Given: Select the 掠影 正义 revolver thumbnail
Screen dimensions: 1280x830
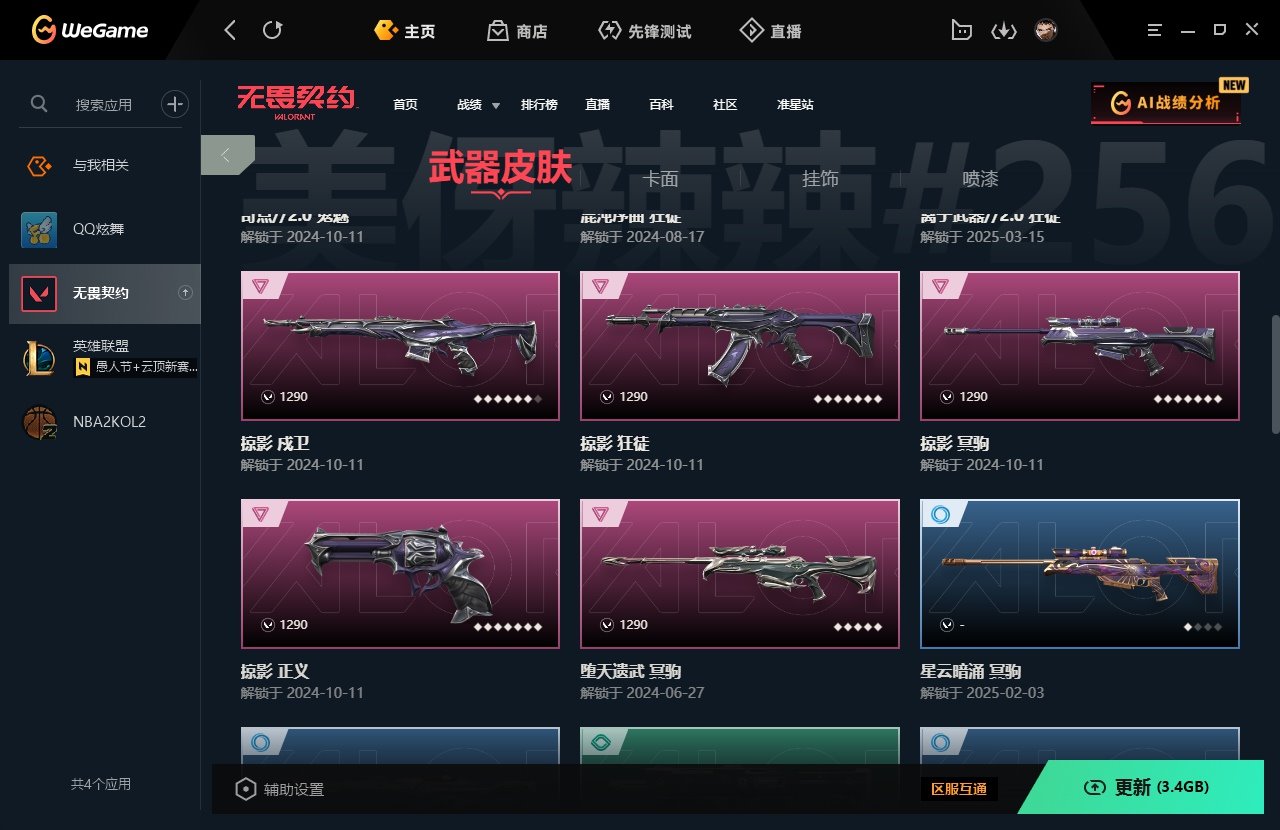Looking at the screenshot, I should (x=400, y=574).
